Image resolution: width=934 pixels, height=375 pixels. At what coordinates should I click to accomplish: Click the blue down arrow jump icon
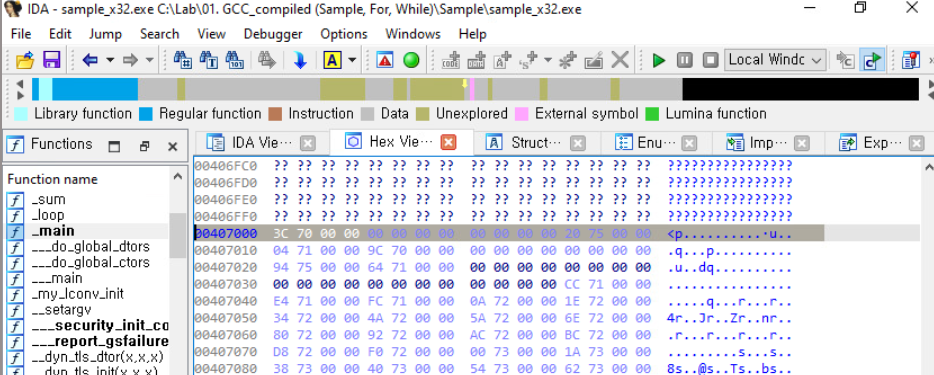pos(300,60)
